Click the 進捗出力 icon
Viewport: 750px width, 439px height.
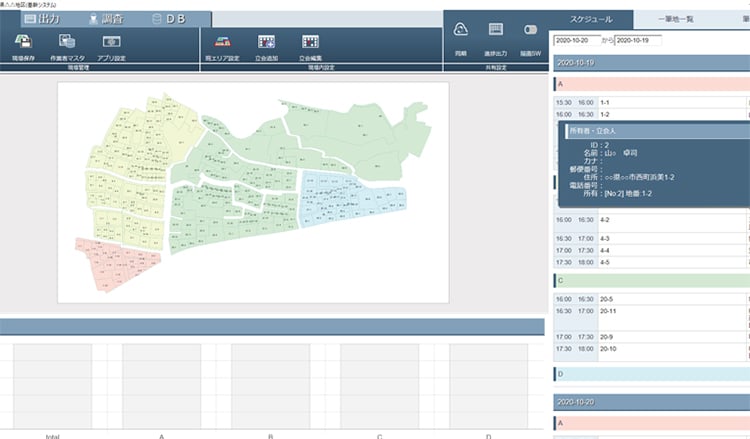(494, 31)
